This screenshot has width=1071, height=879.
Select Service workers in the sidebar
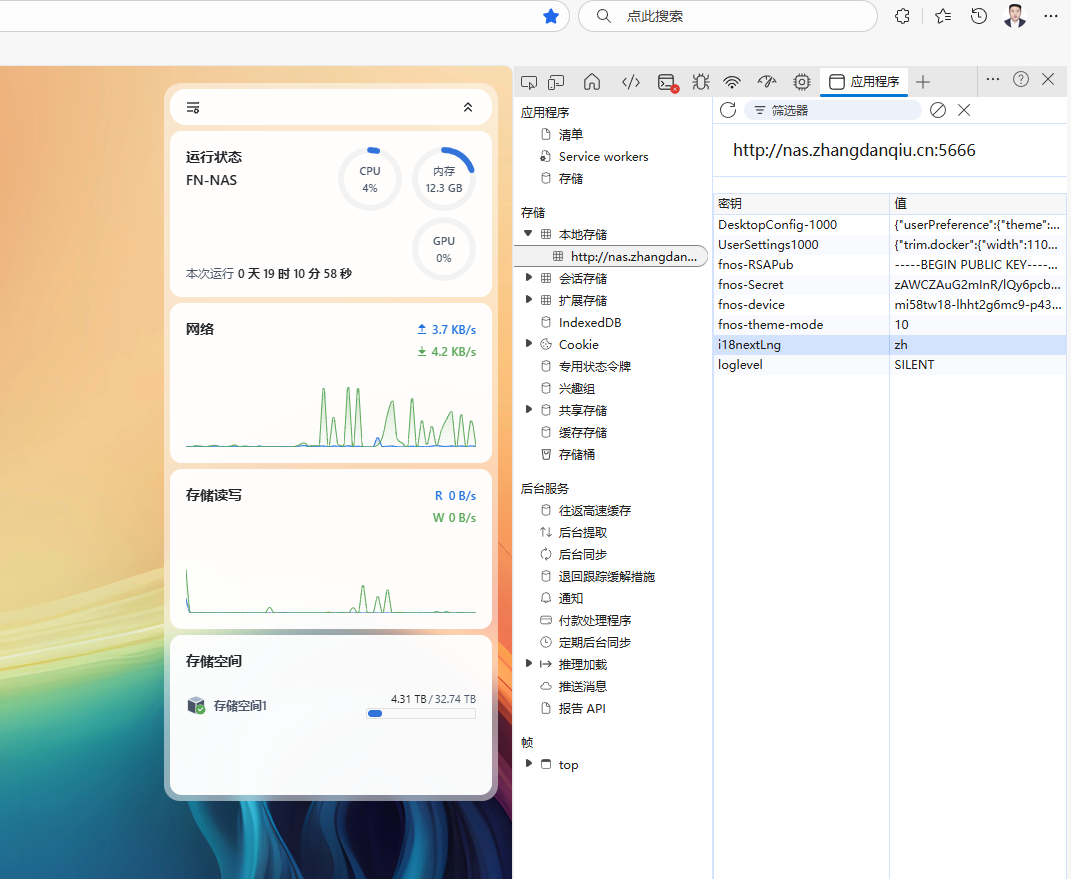[x=603, y=156]
